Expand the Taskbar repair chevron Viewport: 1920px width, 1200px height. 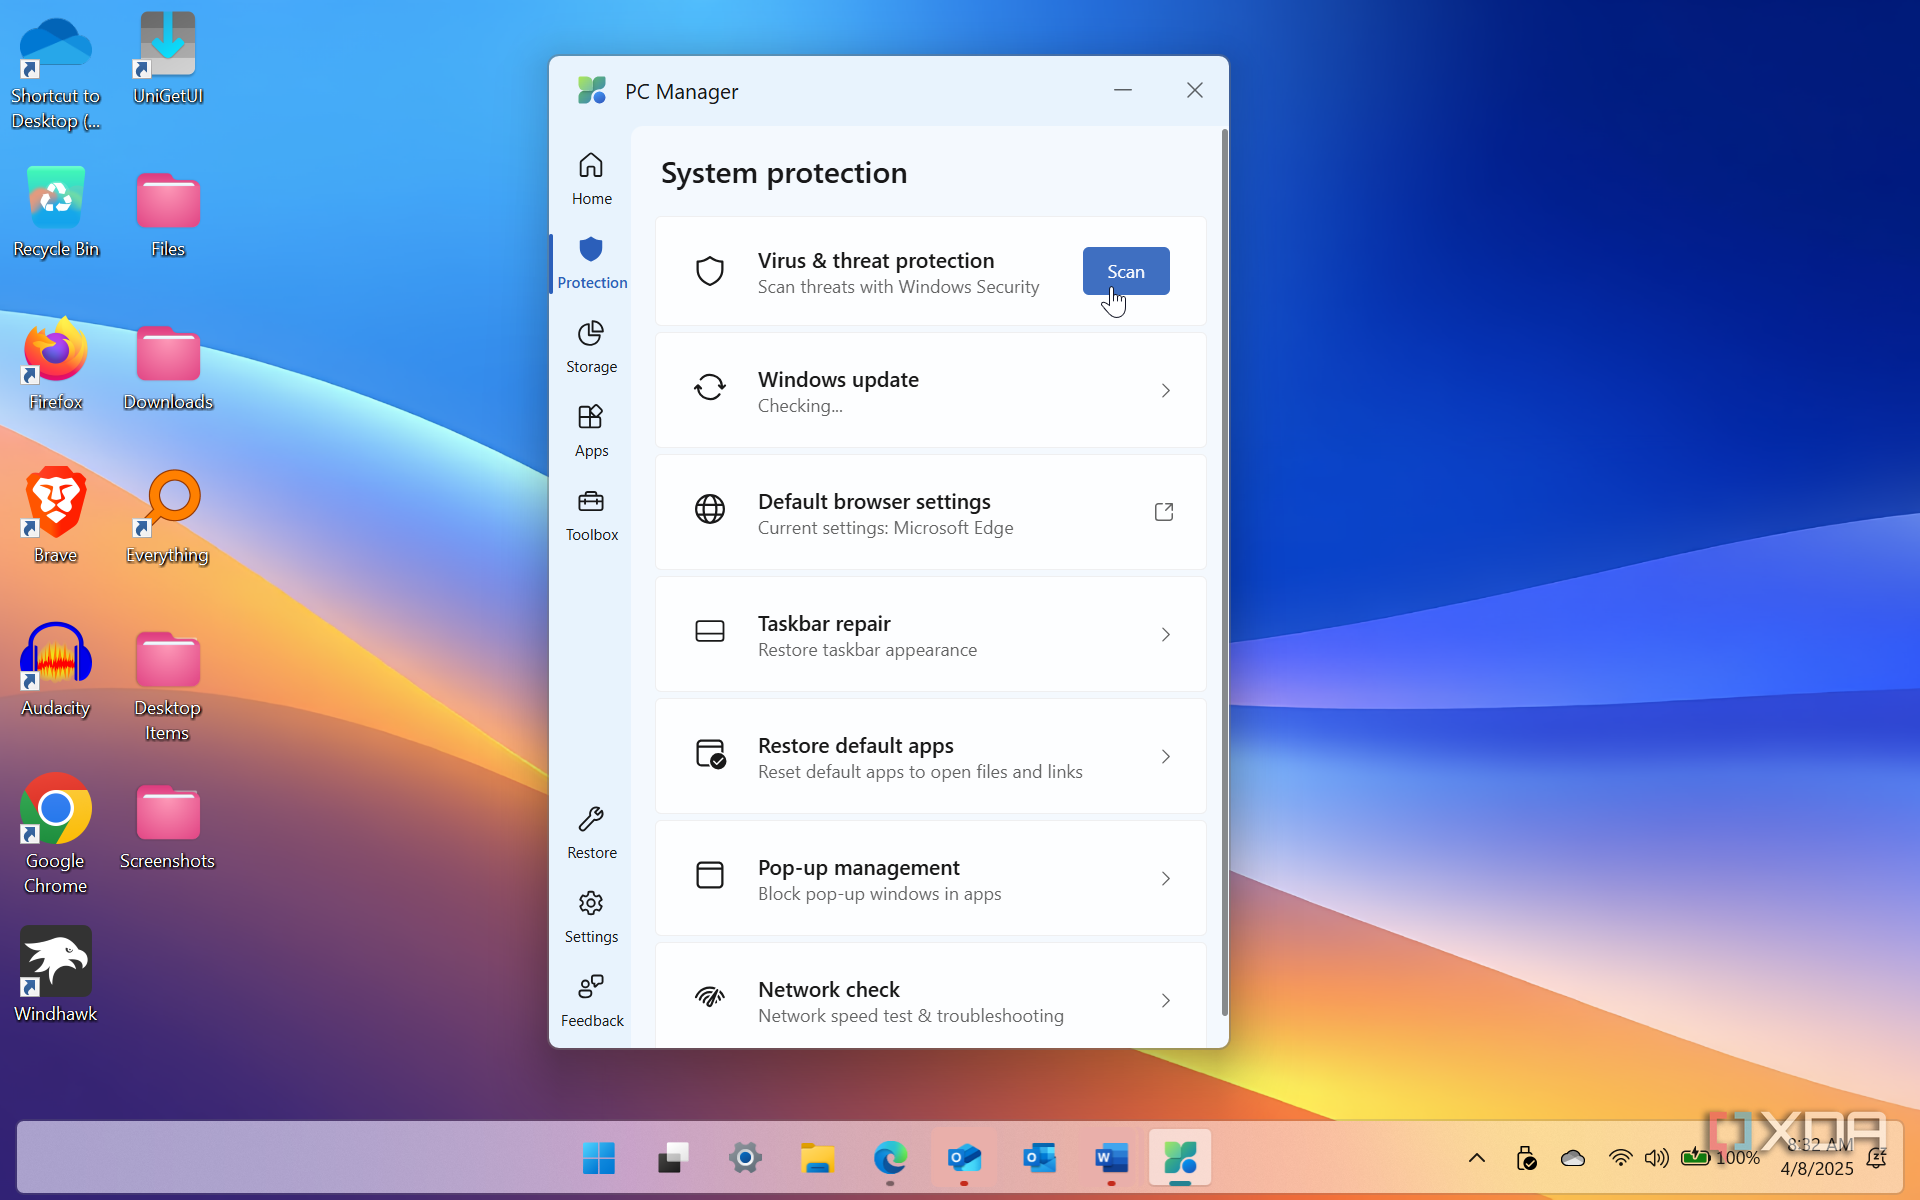[x=1166, y=634]
